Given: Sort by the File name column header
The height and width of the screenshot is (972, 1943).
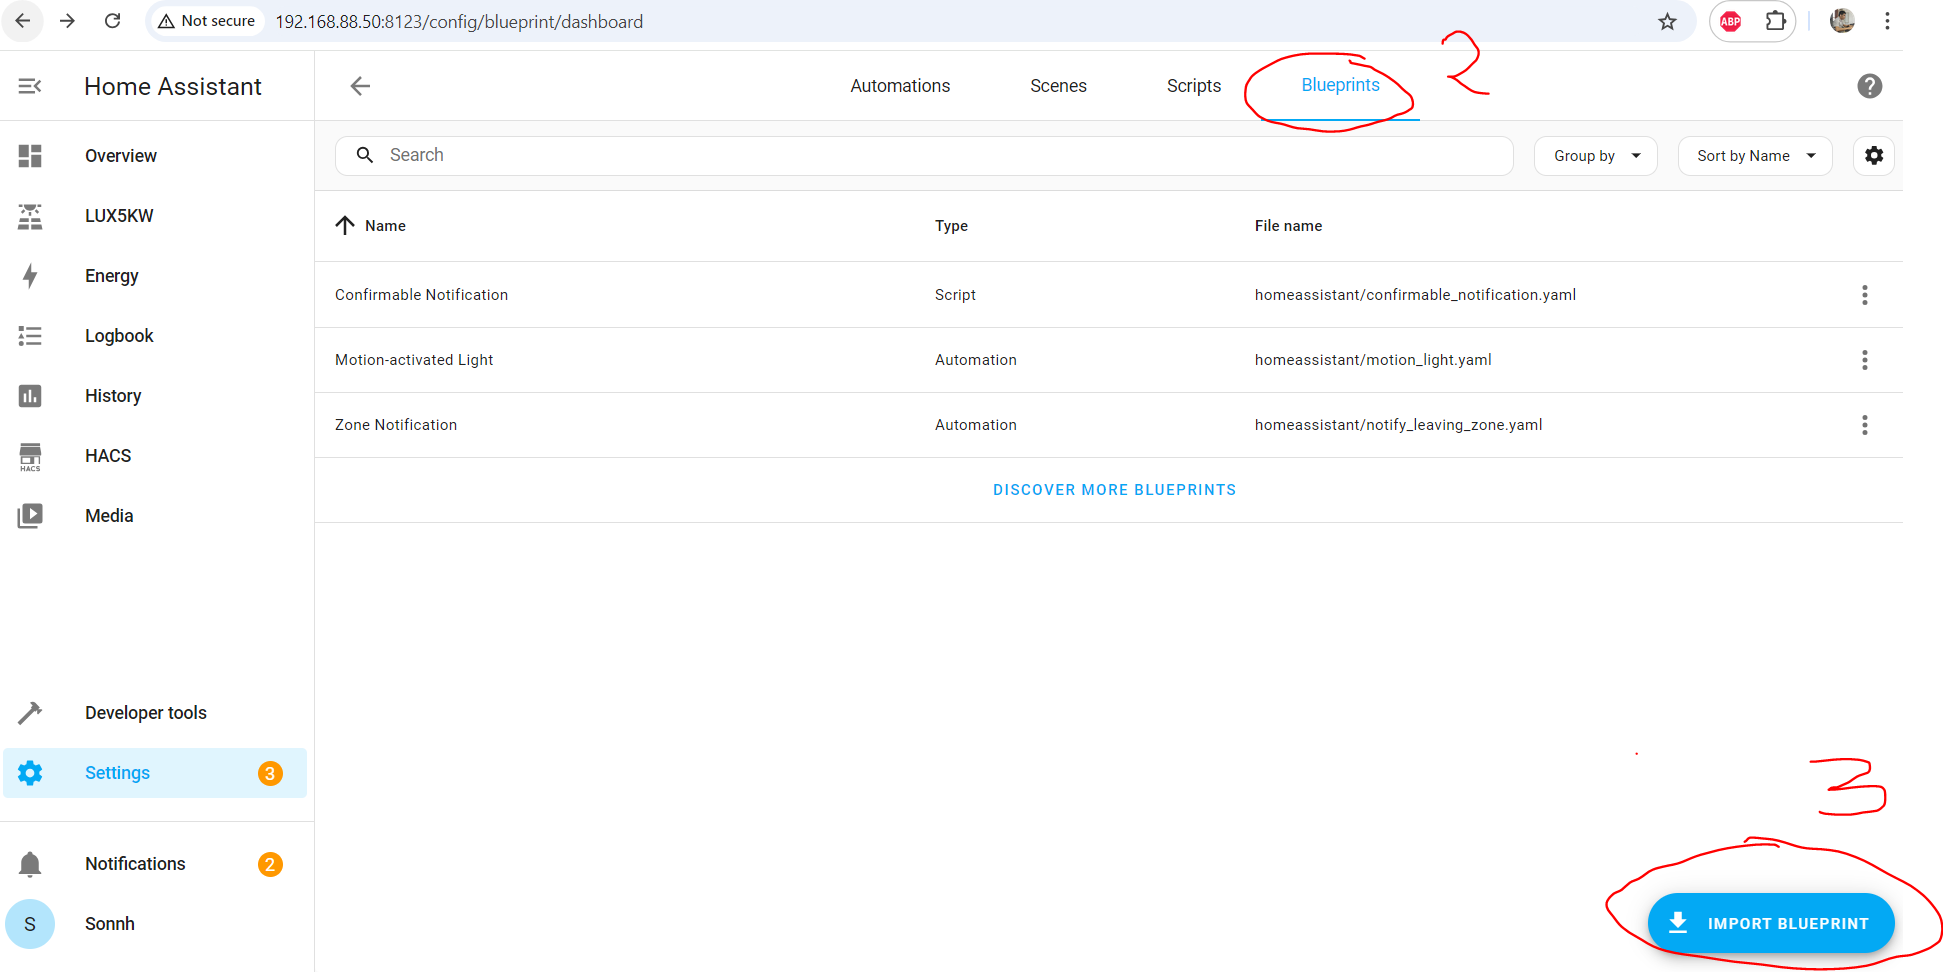Looking at the screenshot, I should (1288, 226).
